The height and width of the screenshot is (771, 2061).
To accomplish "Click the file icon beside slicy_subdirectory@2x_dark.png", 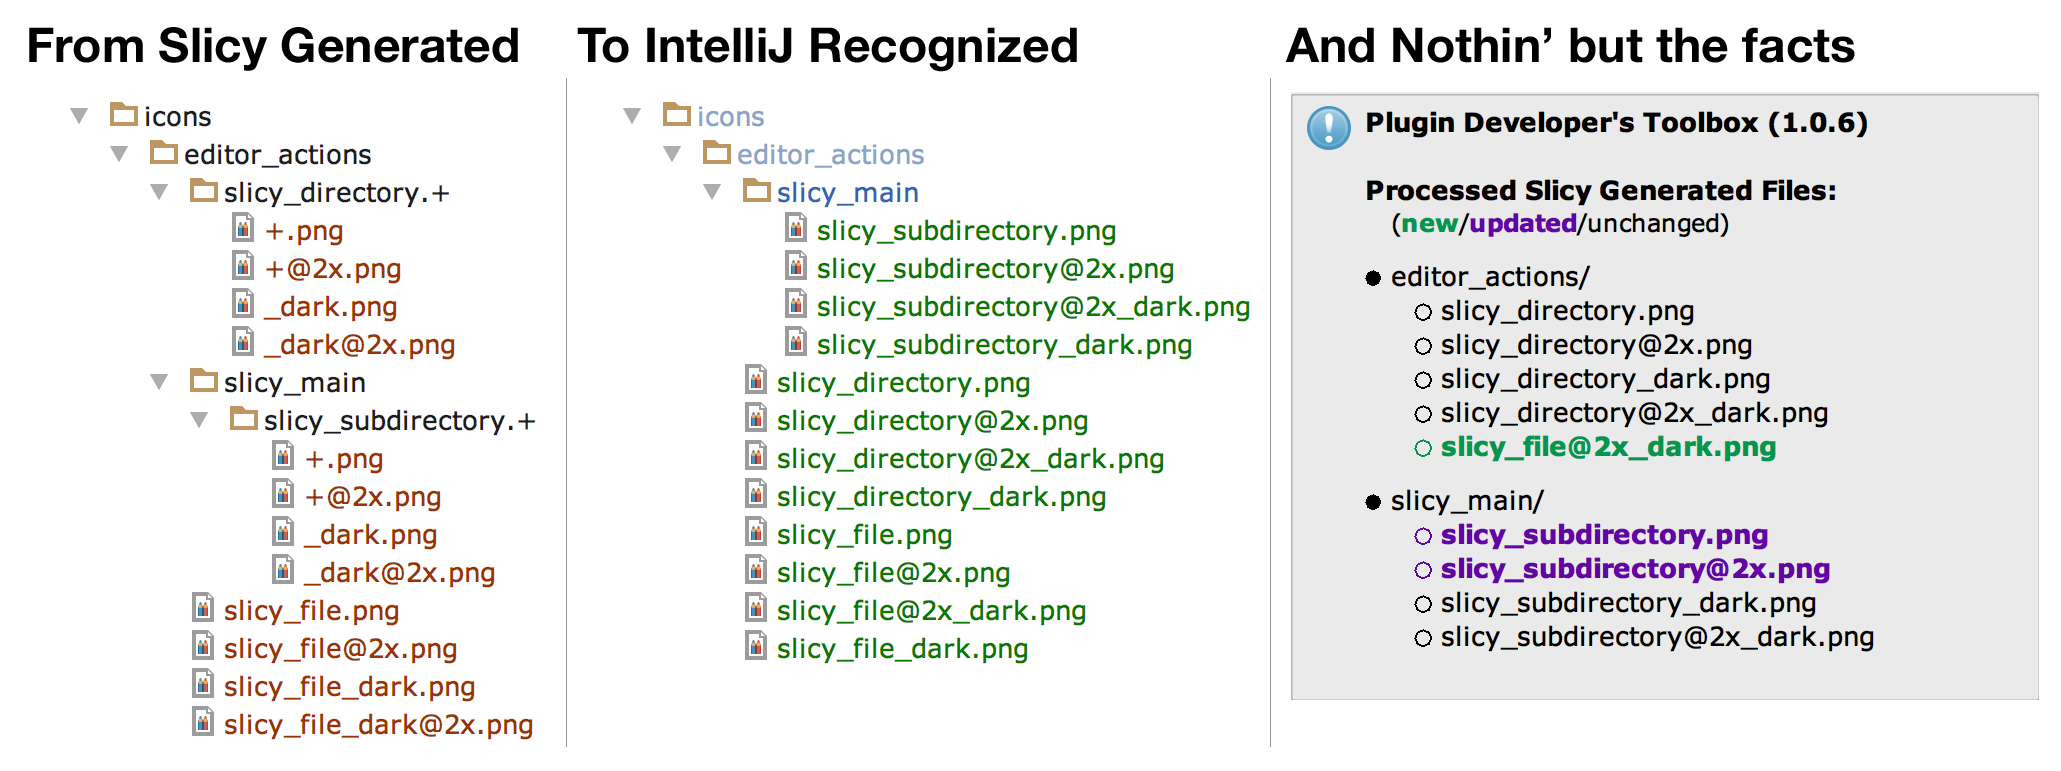I will click(796, 305).
